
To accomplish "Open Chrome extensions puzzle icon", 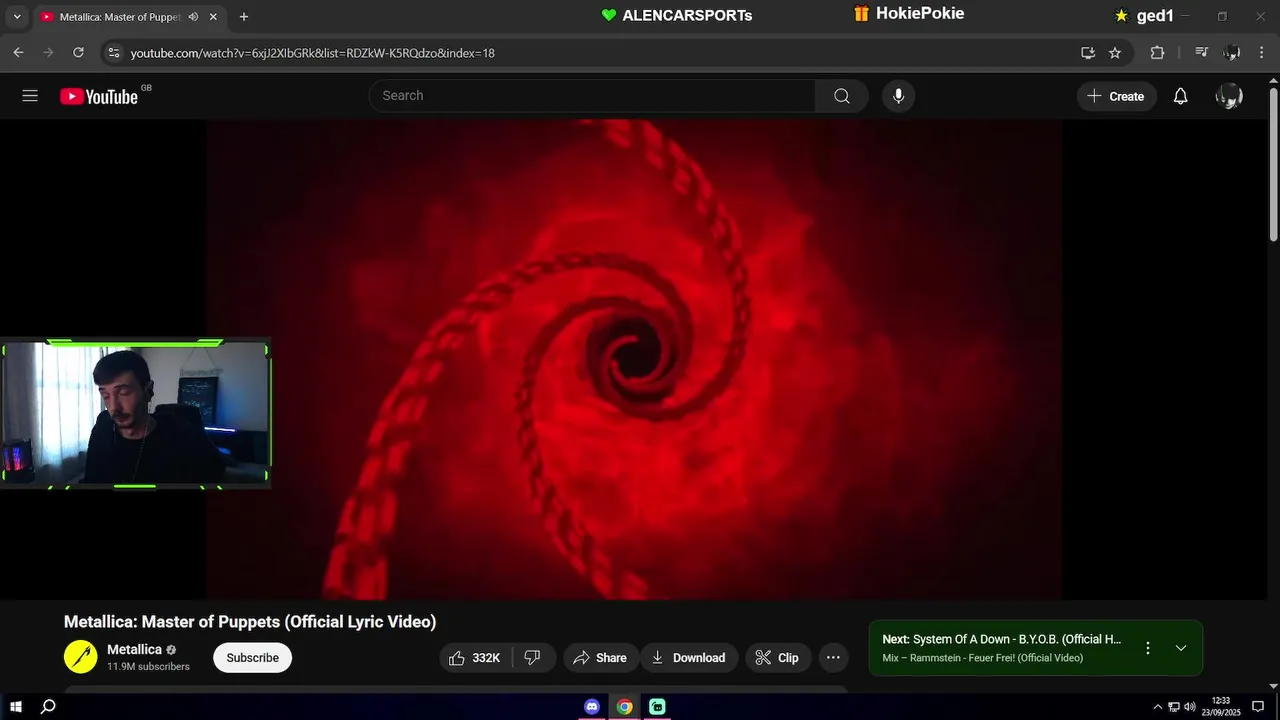I will 1157,53.
